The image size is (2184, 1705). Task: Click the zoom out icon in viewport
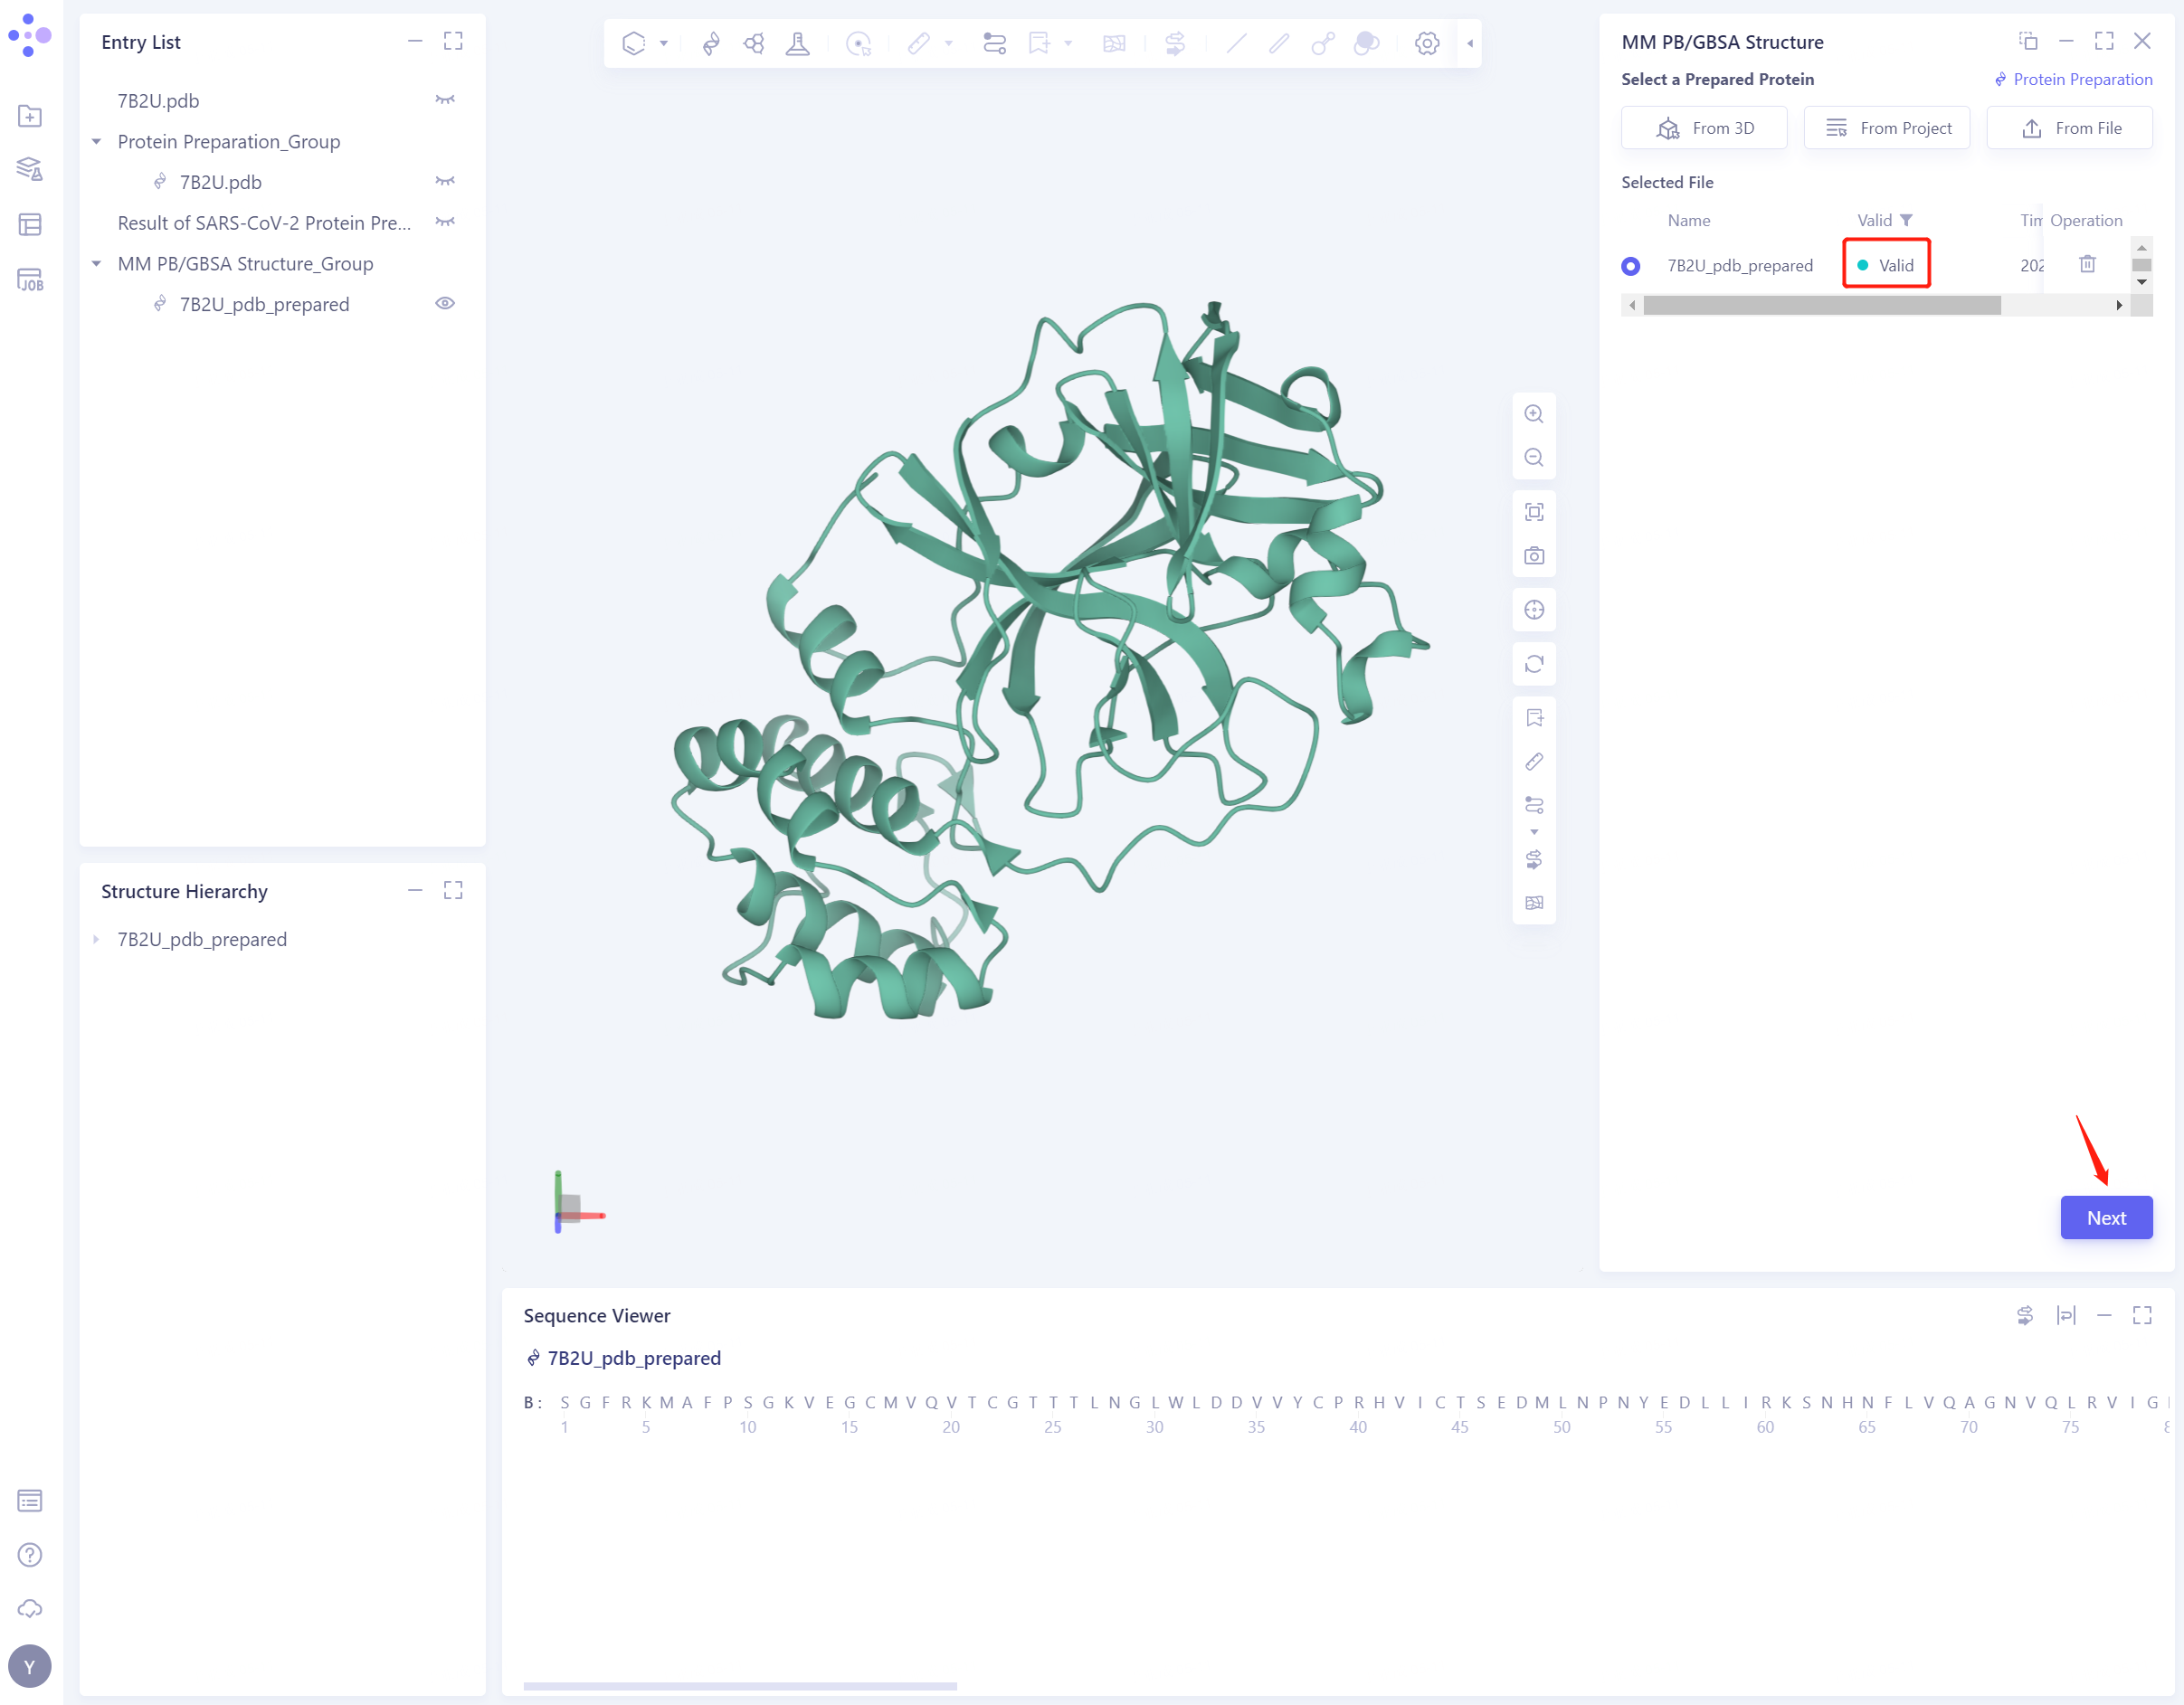point(1532,459)
